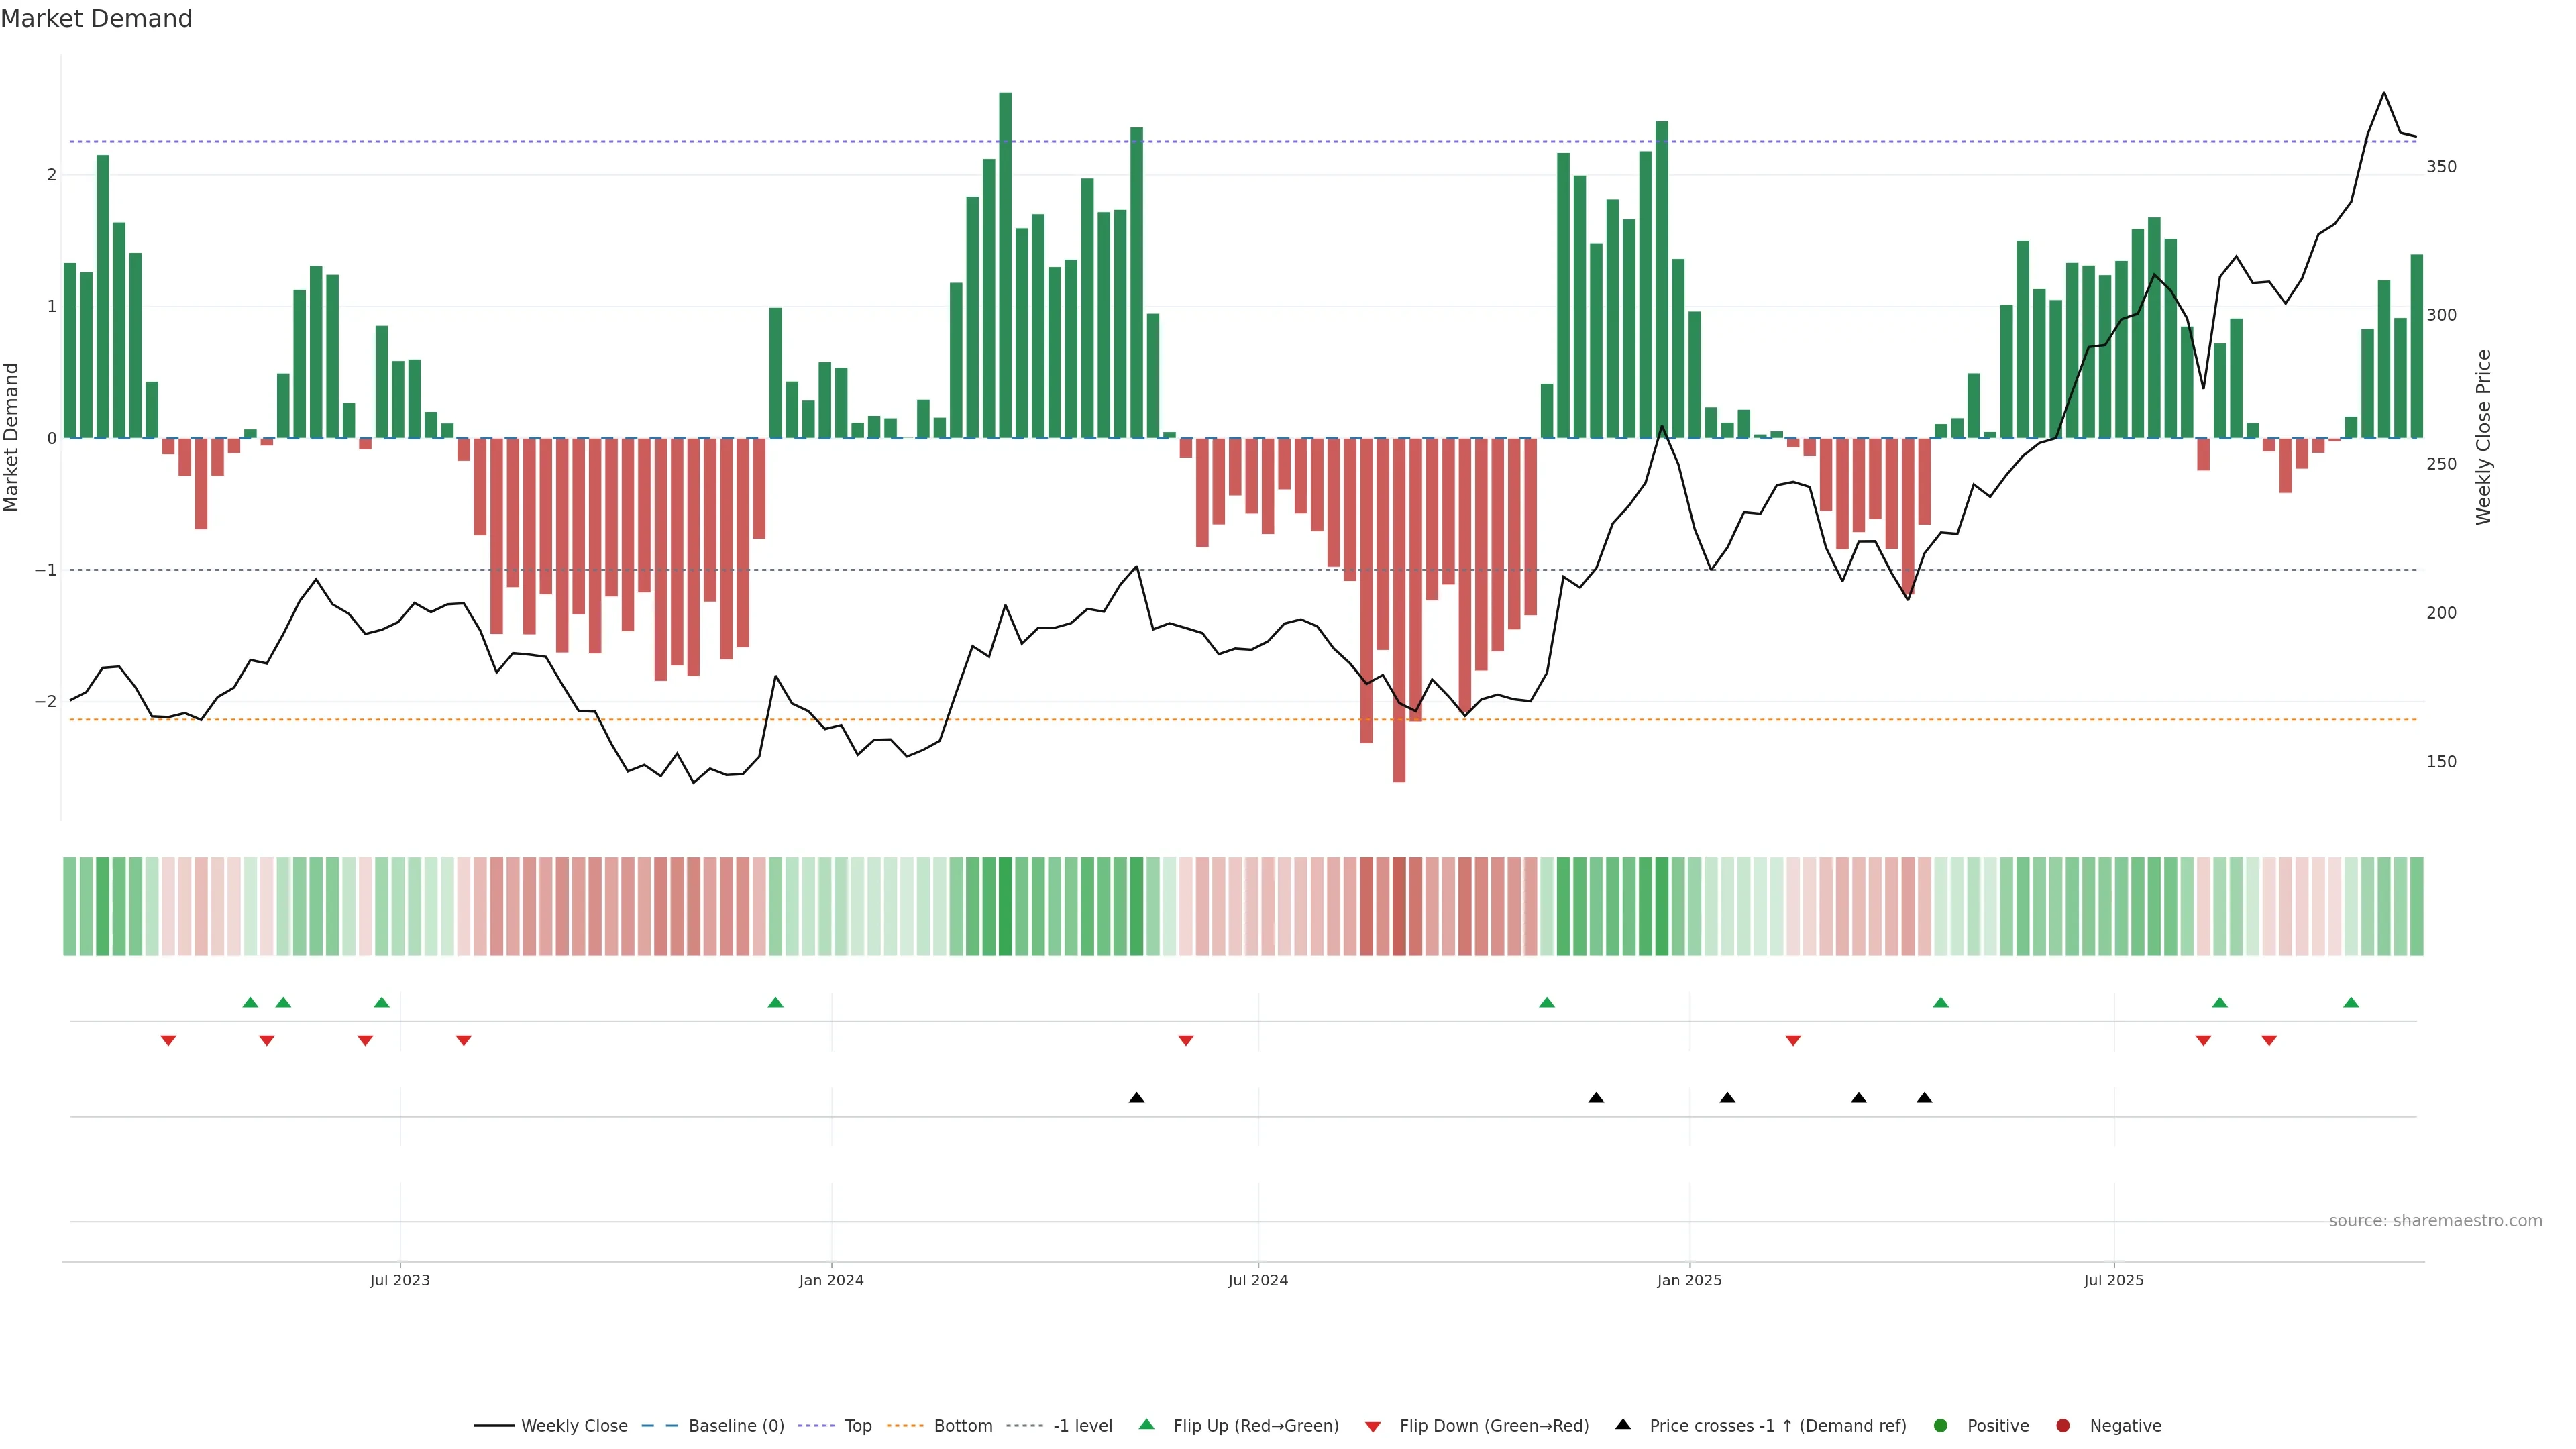
Task: Click the first black price-cross triangle marker
Action: pyautogui.click(x=1136, y=1098)
